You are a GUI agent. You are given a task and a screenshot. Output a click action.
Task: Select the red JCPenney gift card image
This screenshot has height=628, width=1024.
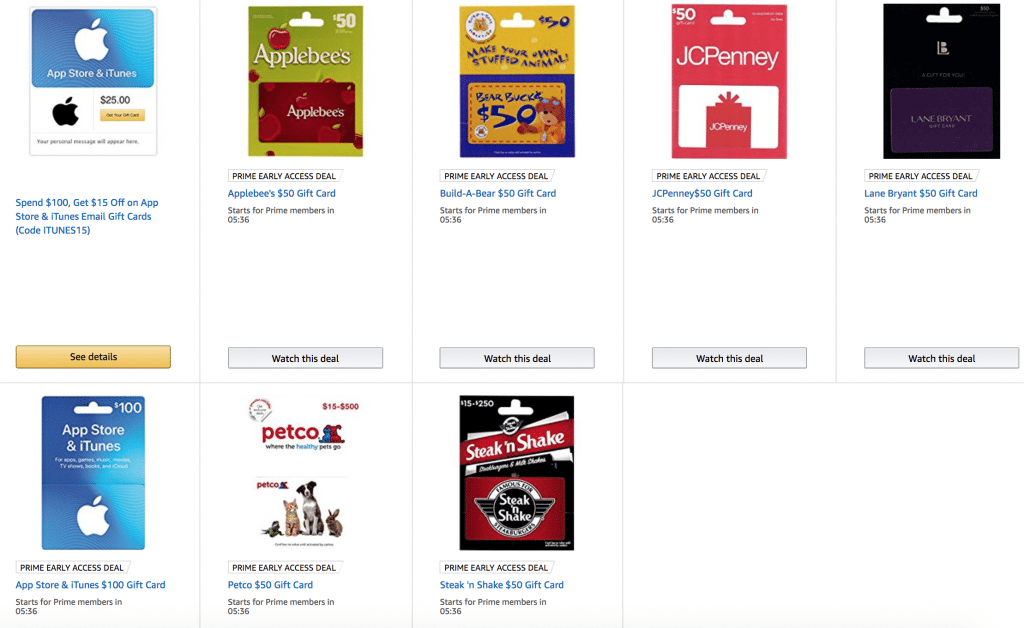(x=729, y=81)
